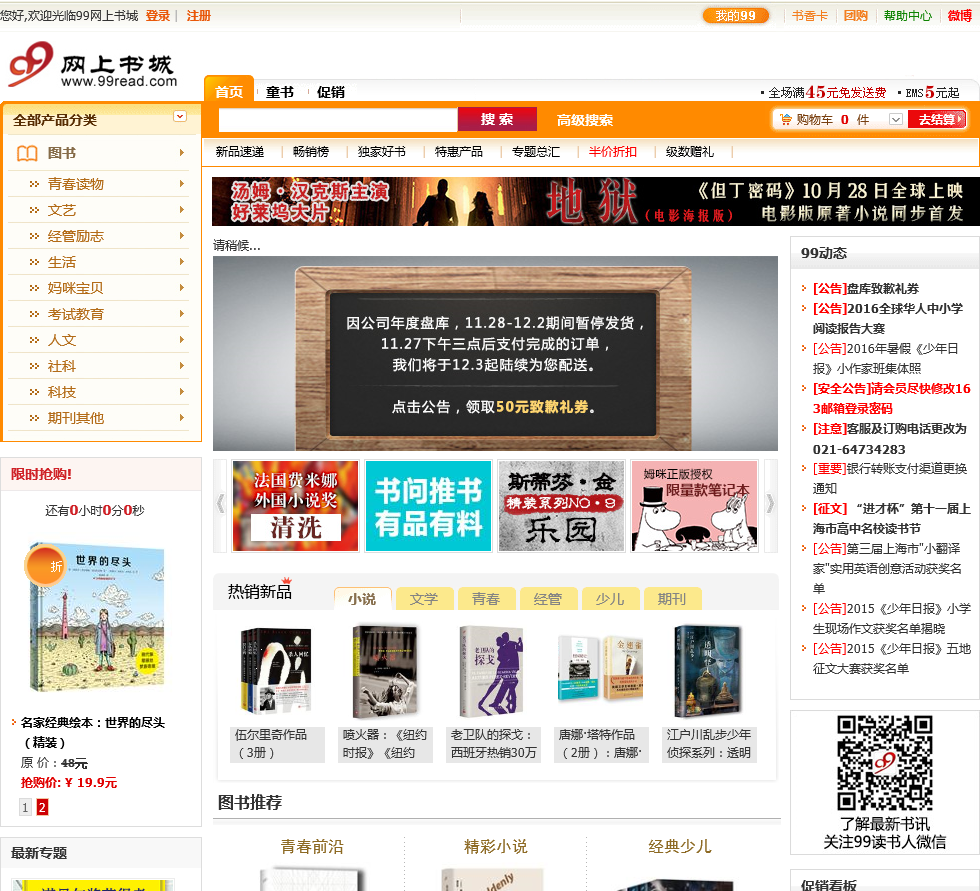Open the 帮助中心 help link
Image resolution: width=980 pixels, height=891 pixels.
pyautogui.click(x=908, y=16)
